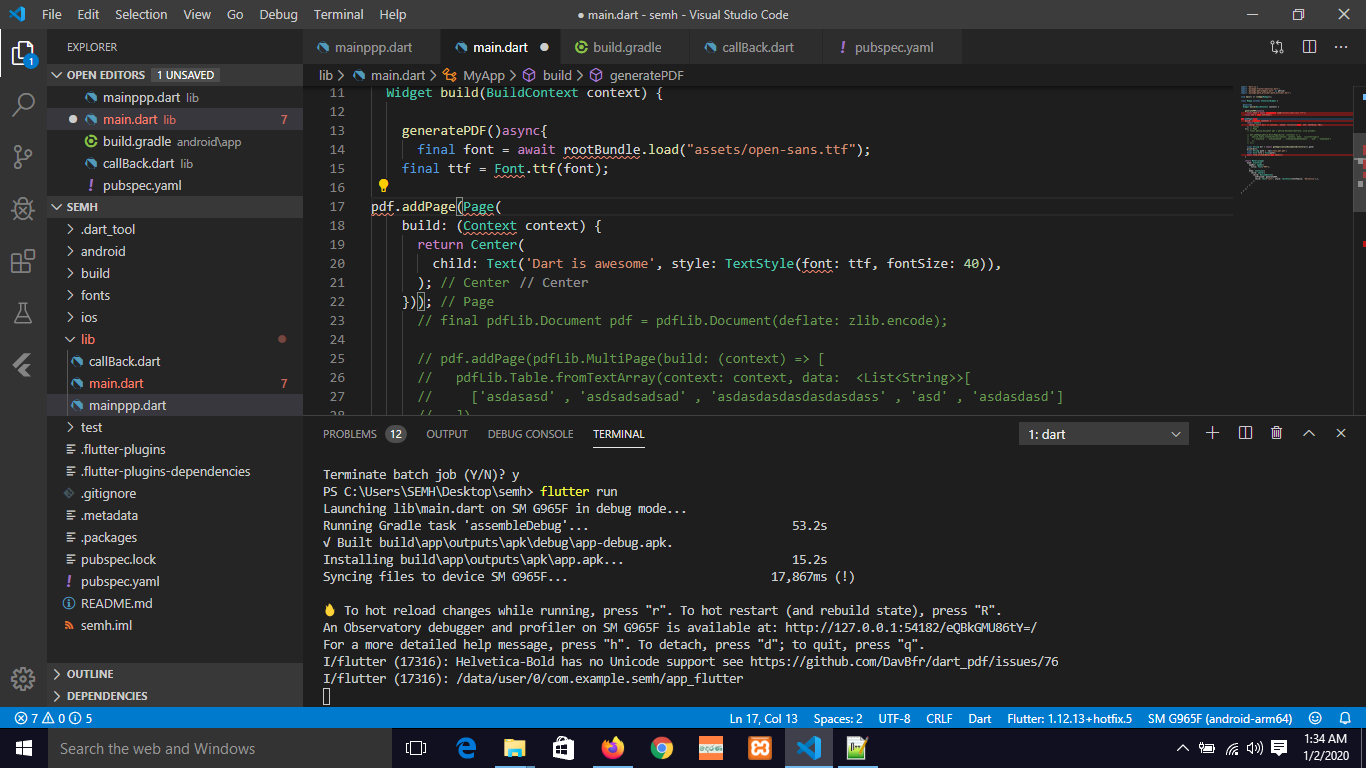Image resolution: width=1366 pixels, height=768 pixels.
Task: Open the Explorer view in activity bar
Action: point(23,53)
